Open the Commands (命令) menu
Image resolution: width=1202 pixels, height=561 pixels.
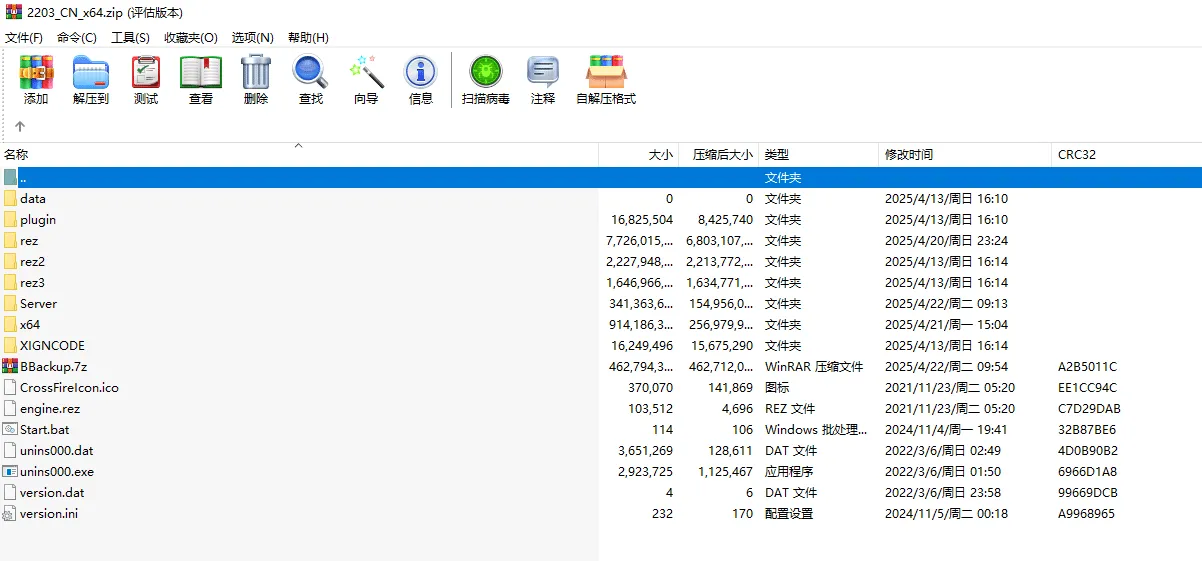point(77,37)
